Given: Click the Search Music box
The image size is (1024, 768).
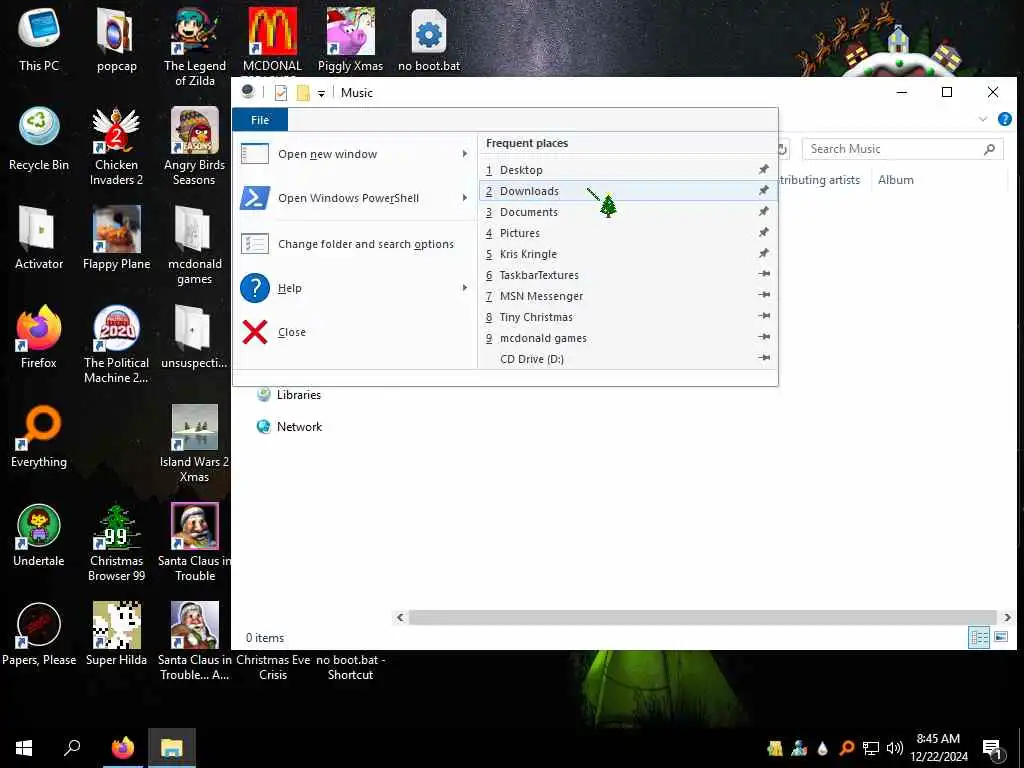Looking at the screenshot, I should (x=902, y=149).
